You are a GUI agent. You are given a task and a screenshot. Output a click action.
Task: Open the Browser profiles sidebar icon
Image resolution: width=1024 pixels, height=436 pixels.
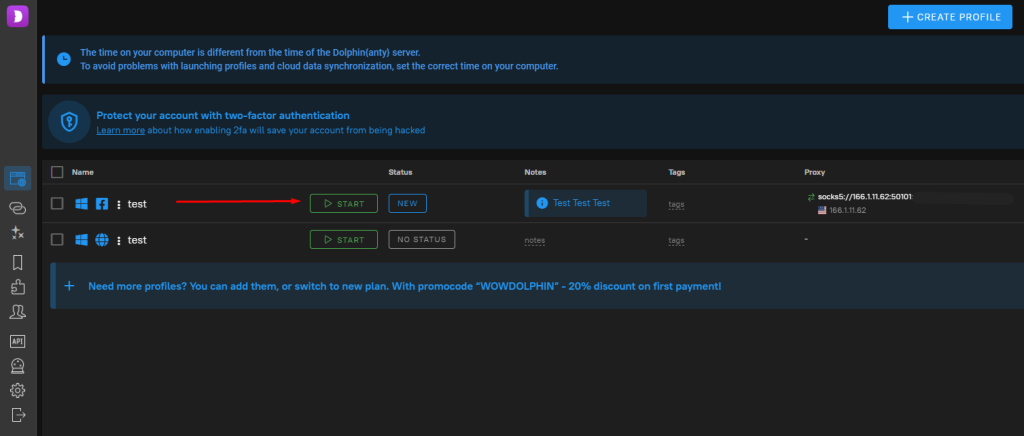coord(18,178)
